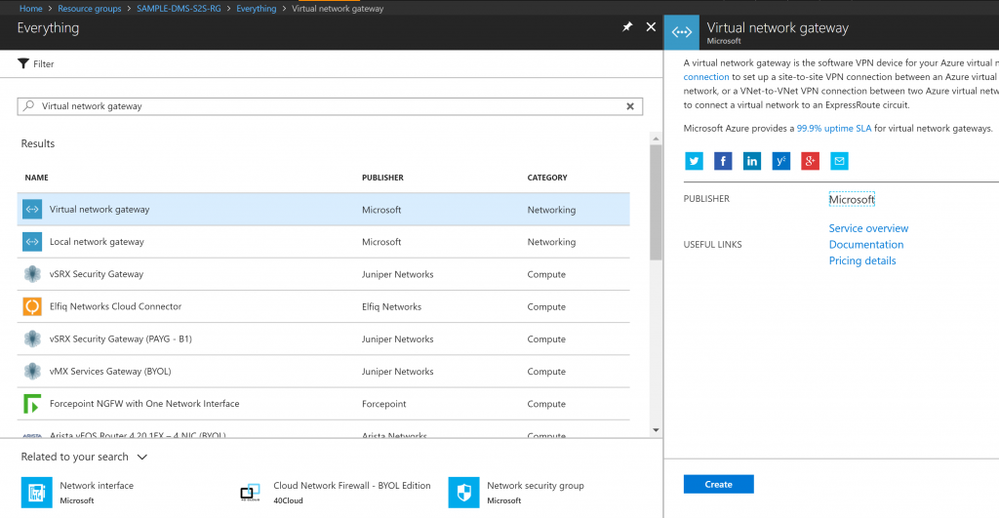Select vSRX Security Gateway (PAYG - B1)

click(x=323, y=339)
